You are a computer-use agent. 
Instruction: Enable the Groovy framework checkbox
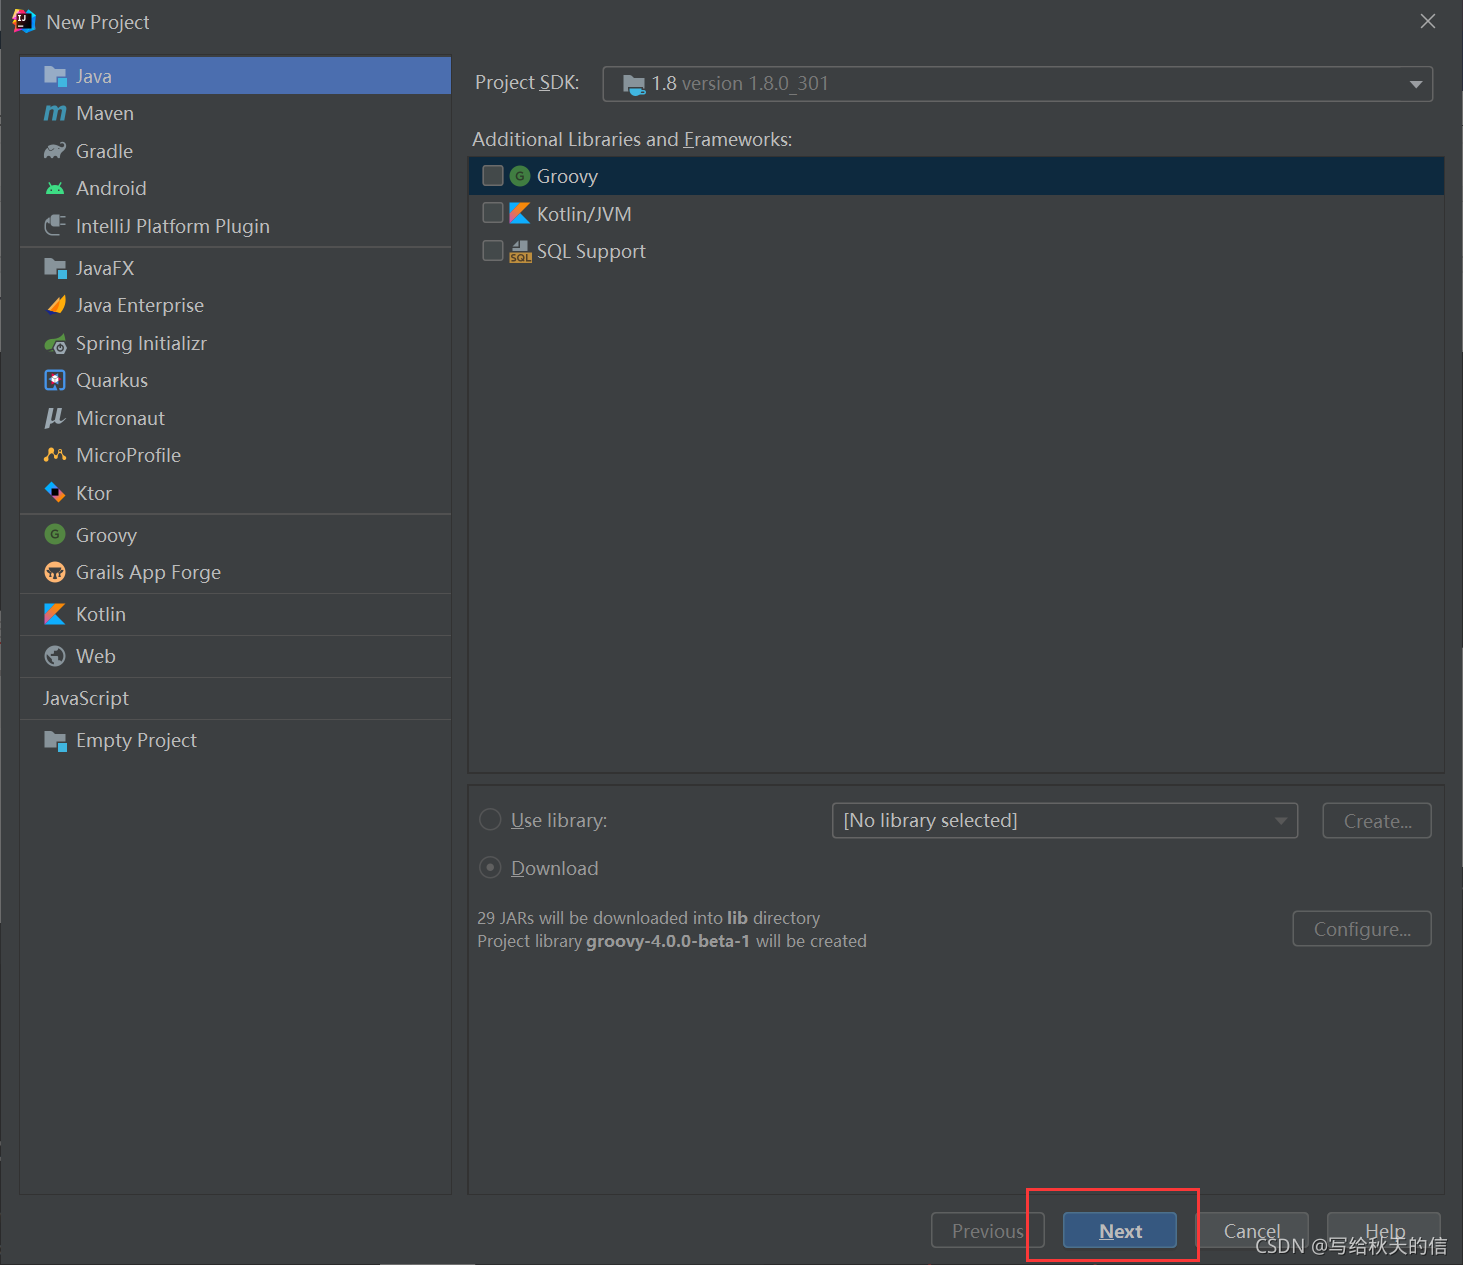493,176
